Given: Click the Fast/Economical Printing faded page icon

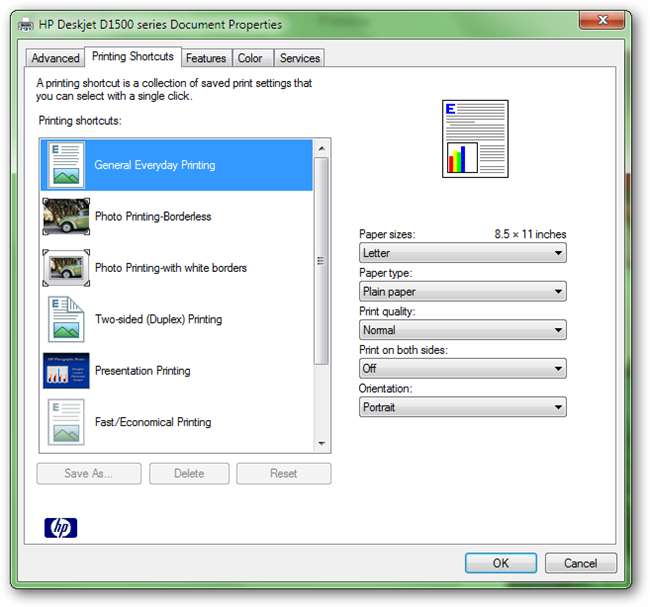Looking at the screenshot, I should click(x=66, y=422).
